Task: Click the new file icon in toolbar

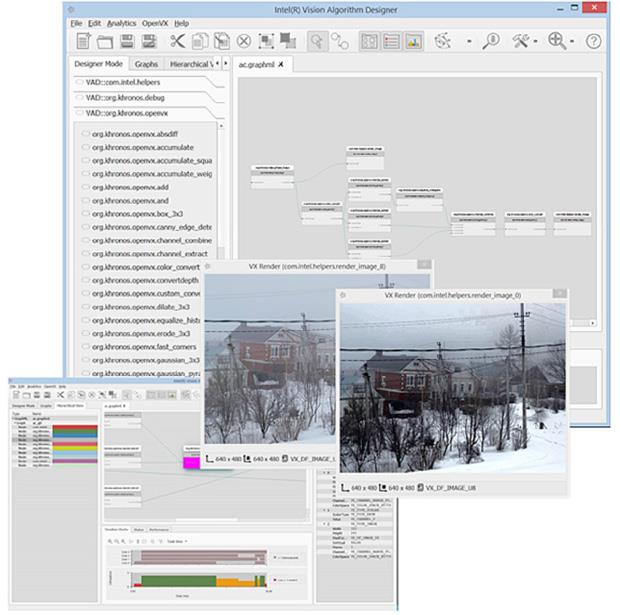Action: coord(84,42)
